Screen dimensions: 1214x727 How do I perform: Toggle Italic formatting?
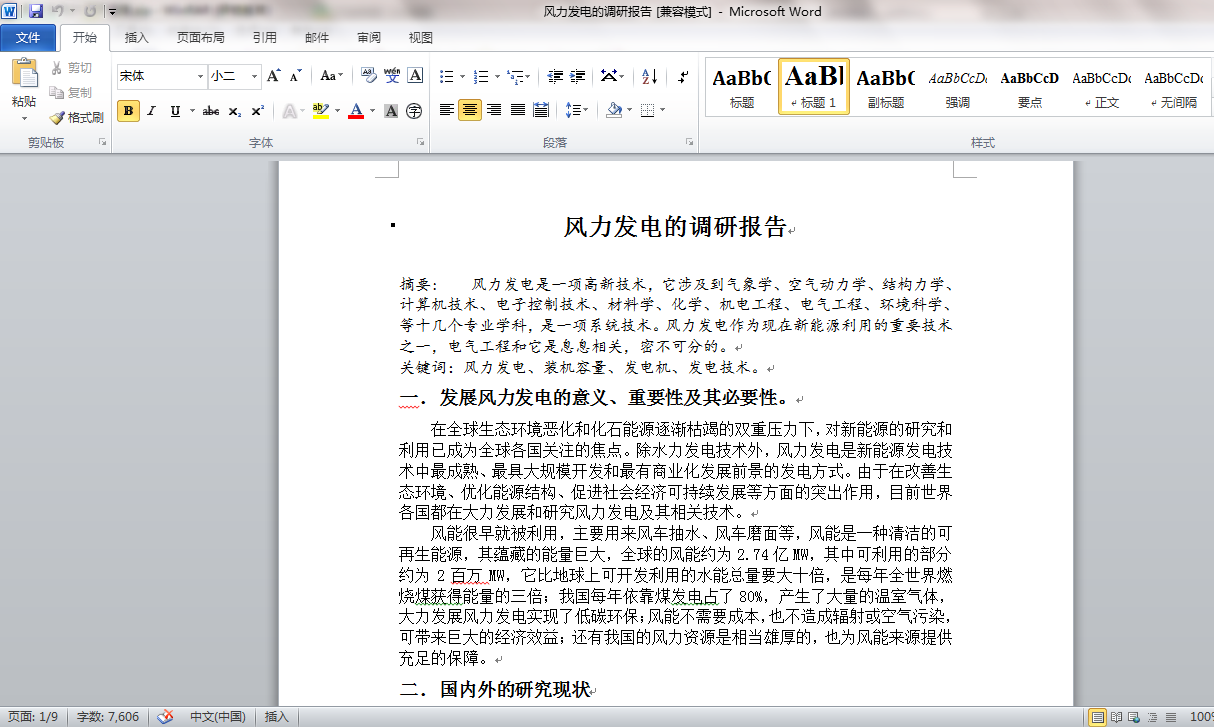pyautogui.click(x=151, y=111)
